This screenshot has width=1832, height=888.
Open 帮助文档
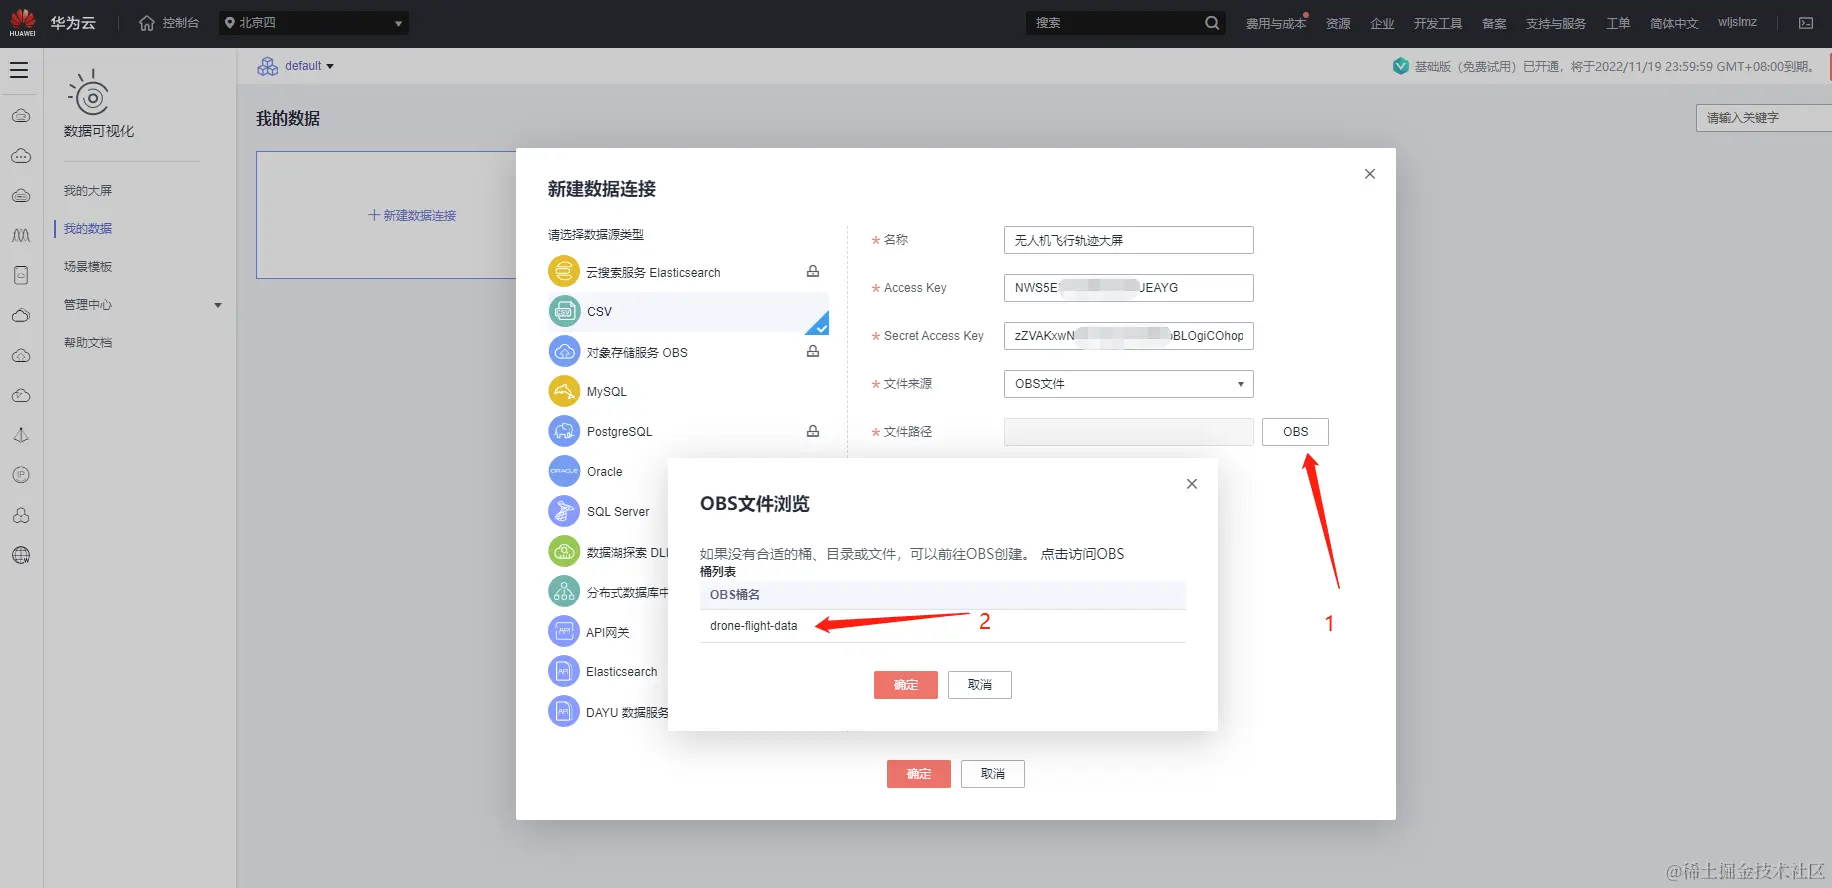[x=88, y=342]
